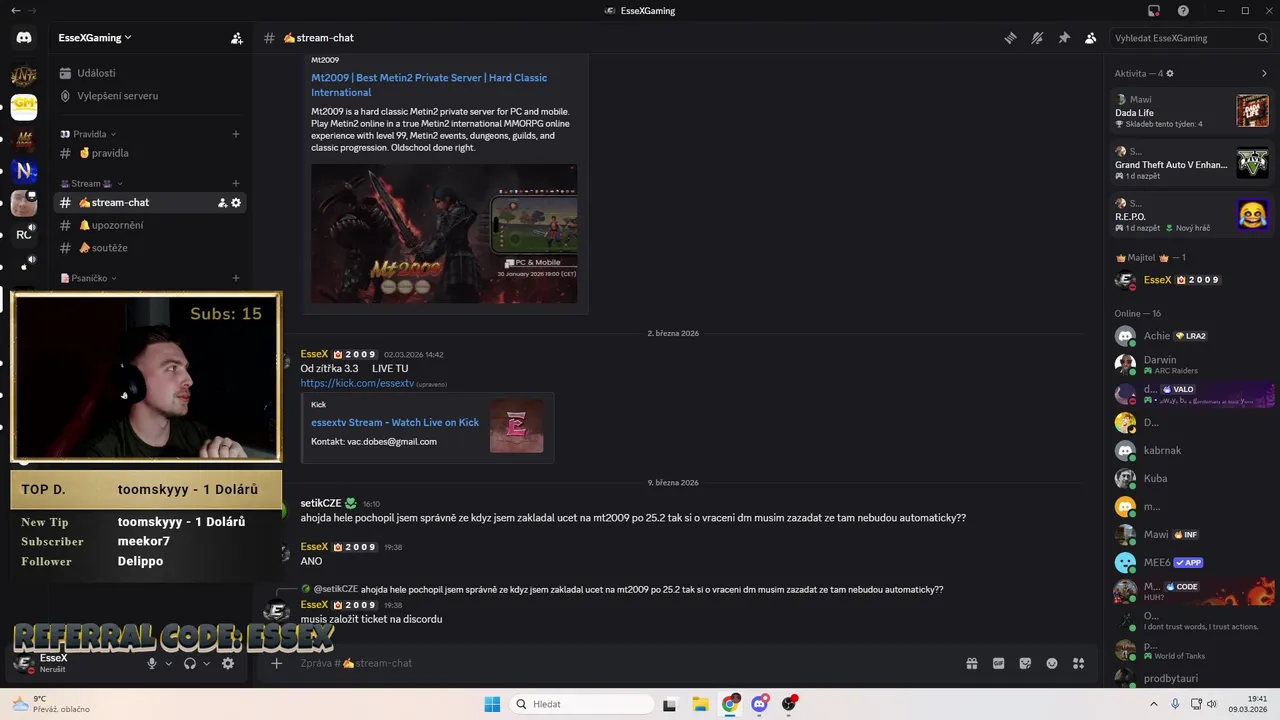Open Grand Theft Auto V activity card
1280x720 pixels.
(1192, 164)
